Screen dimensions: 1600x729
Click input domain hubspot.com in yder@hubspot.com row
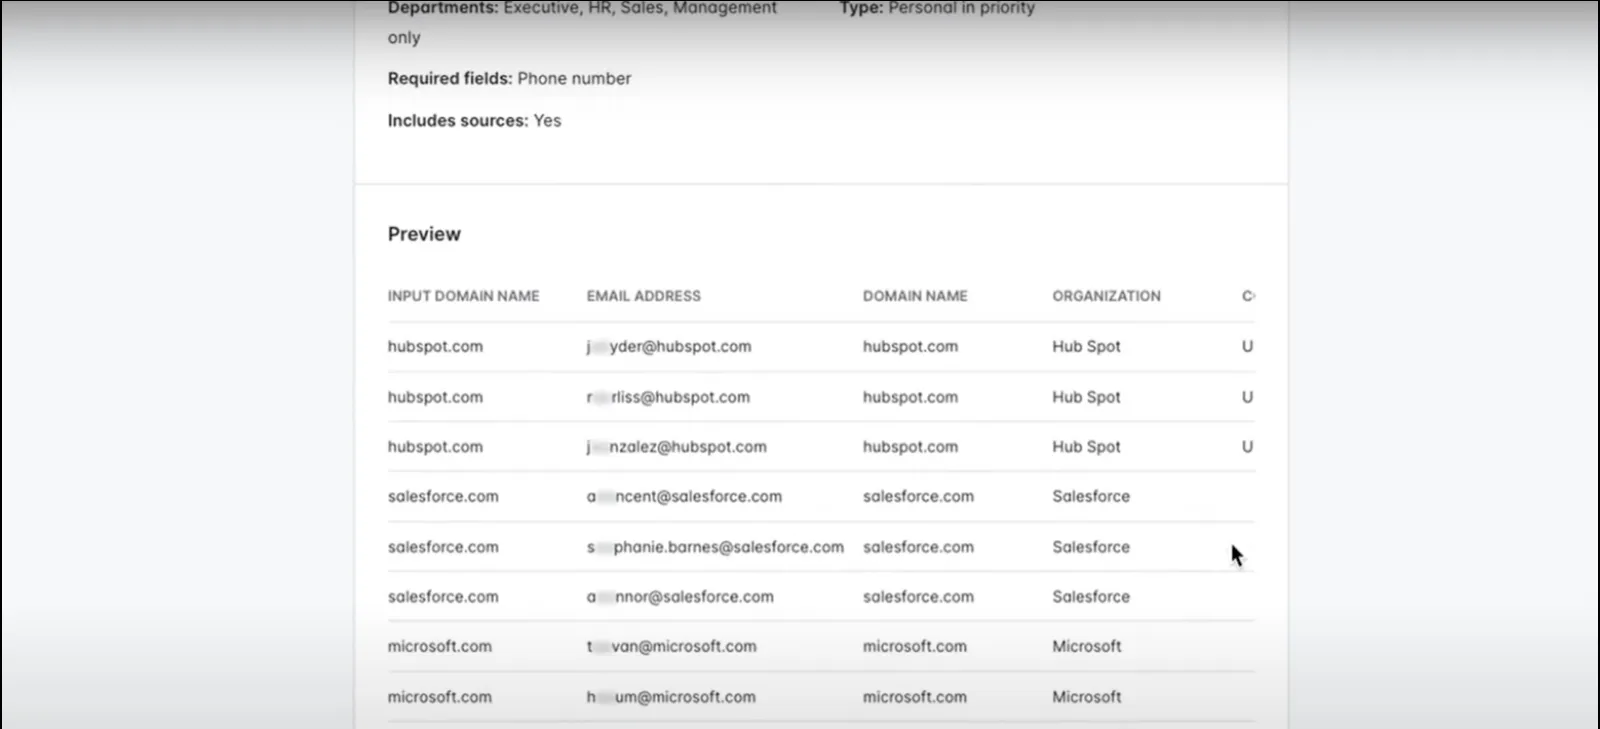tap(435, 346)
